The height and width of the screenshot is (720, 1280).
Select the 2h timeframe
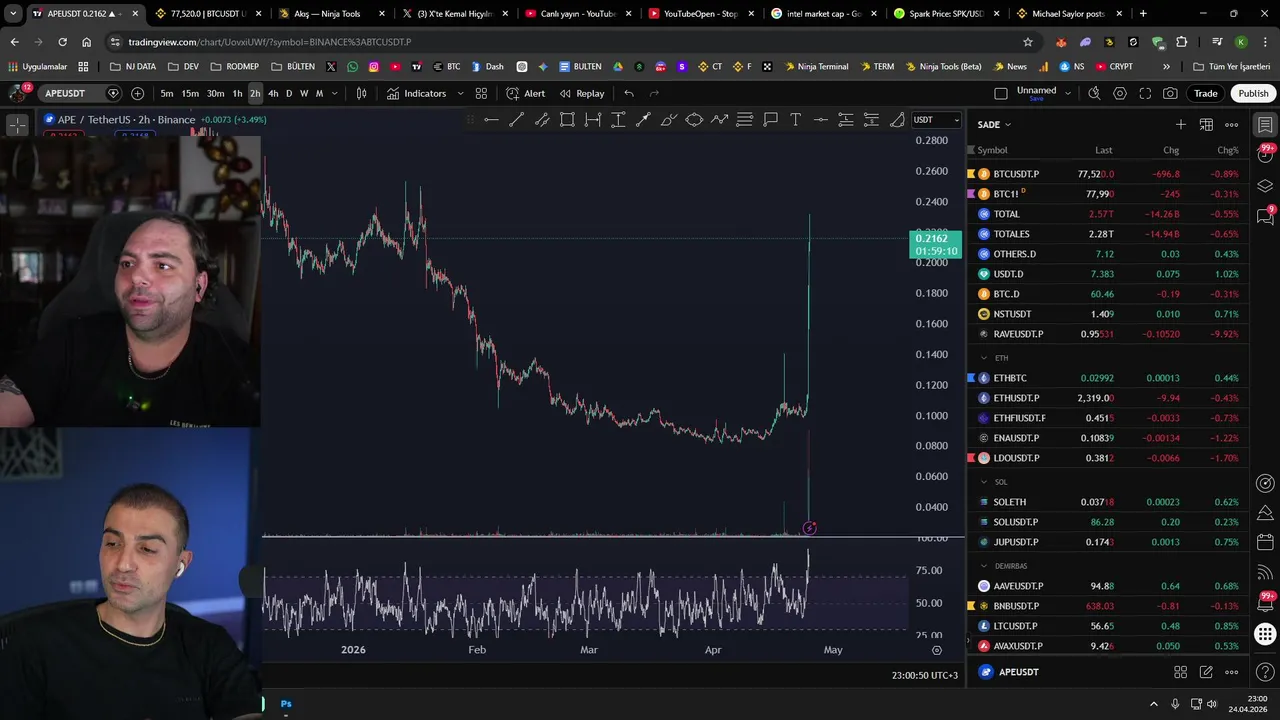point(255,93)
